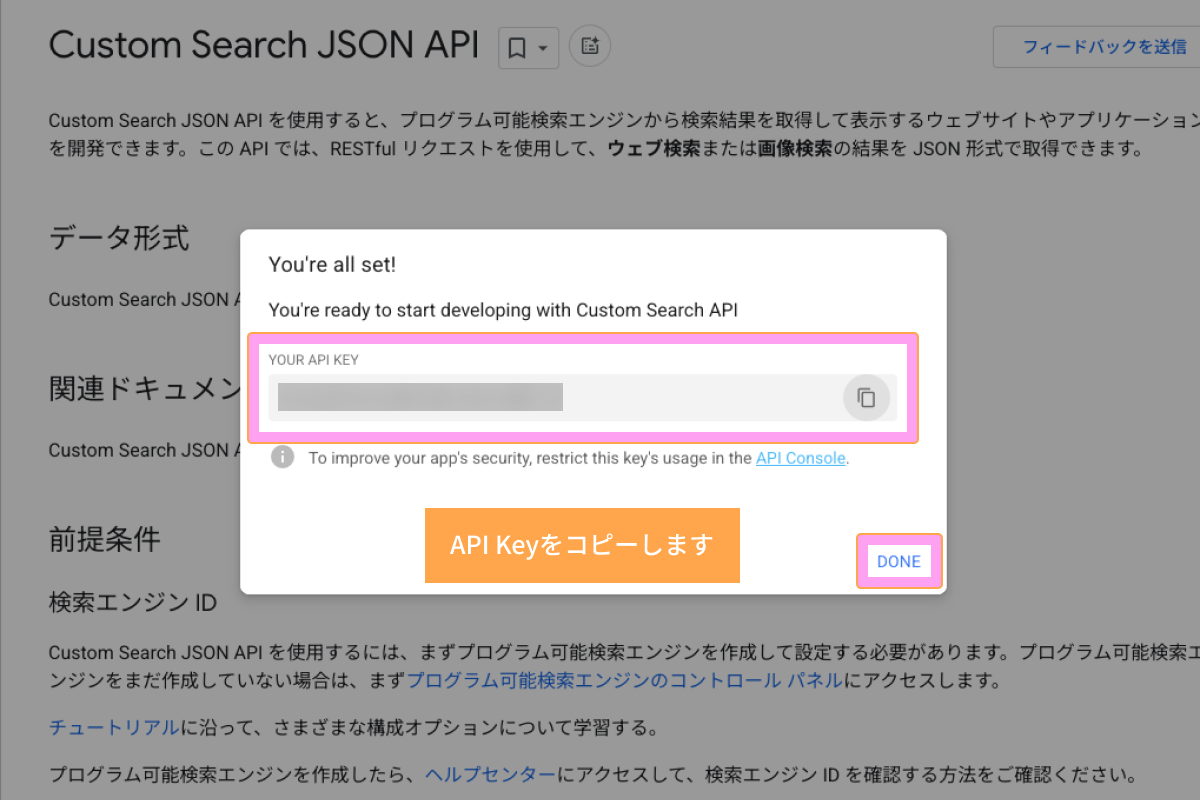Open the ヘルプセンター link

(490, 774)
